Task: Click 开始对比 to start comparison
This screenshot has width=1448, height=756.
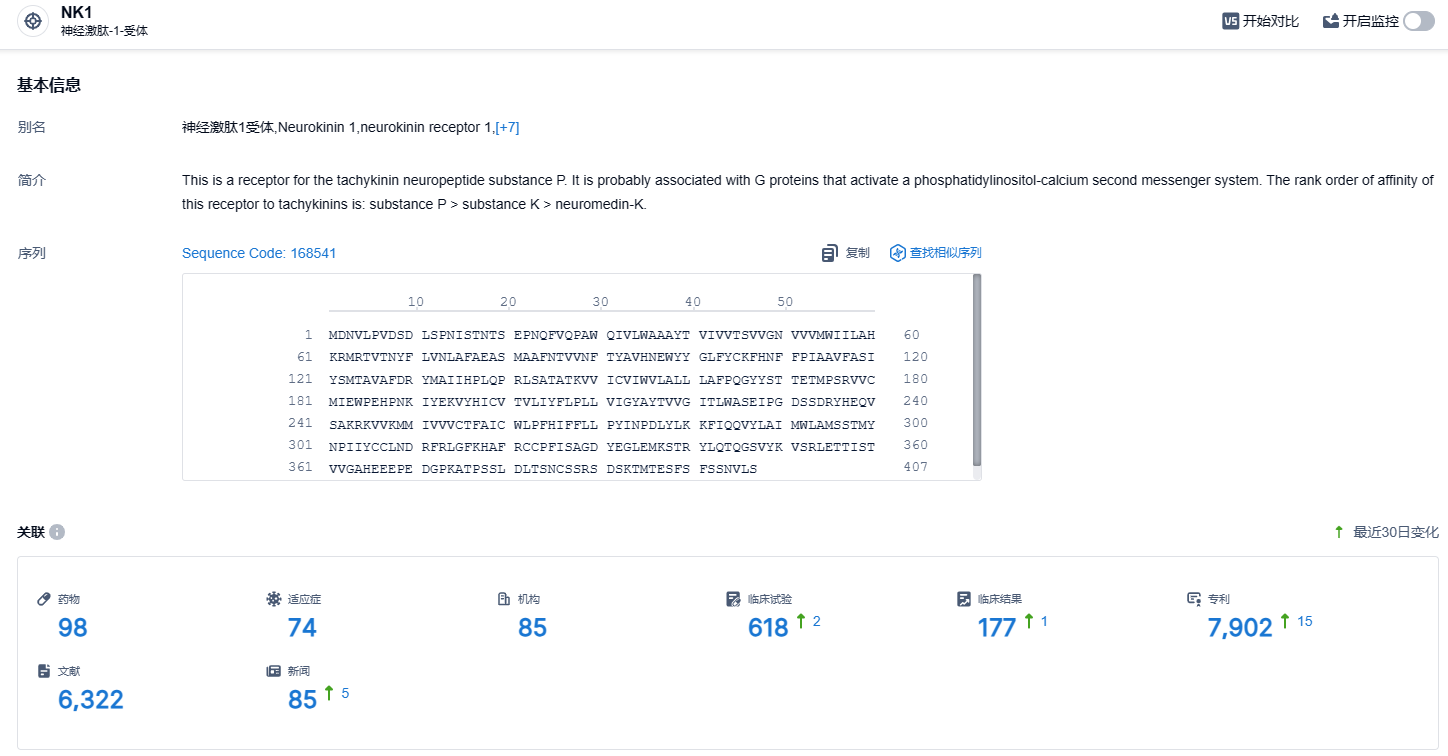Action: click(1270, 21)
